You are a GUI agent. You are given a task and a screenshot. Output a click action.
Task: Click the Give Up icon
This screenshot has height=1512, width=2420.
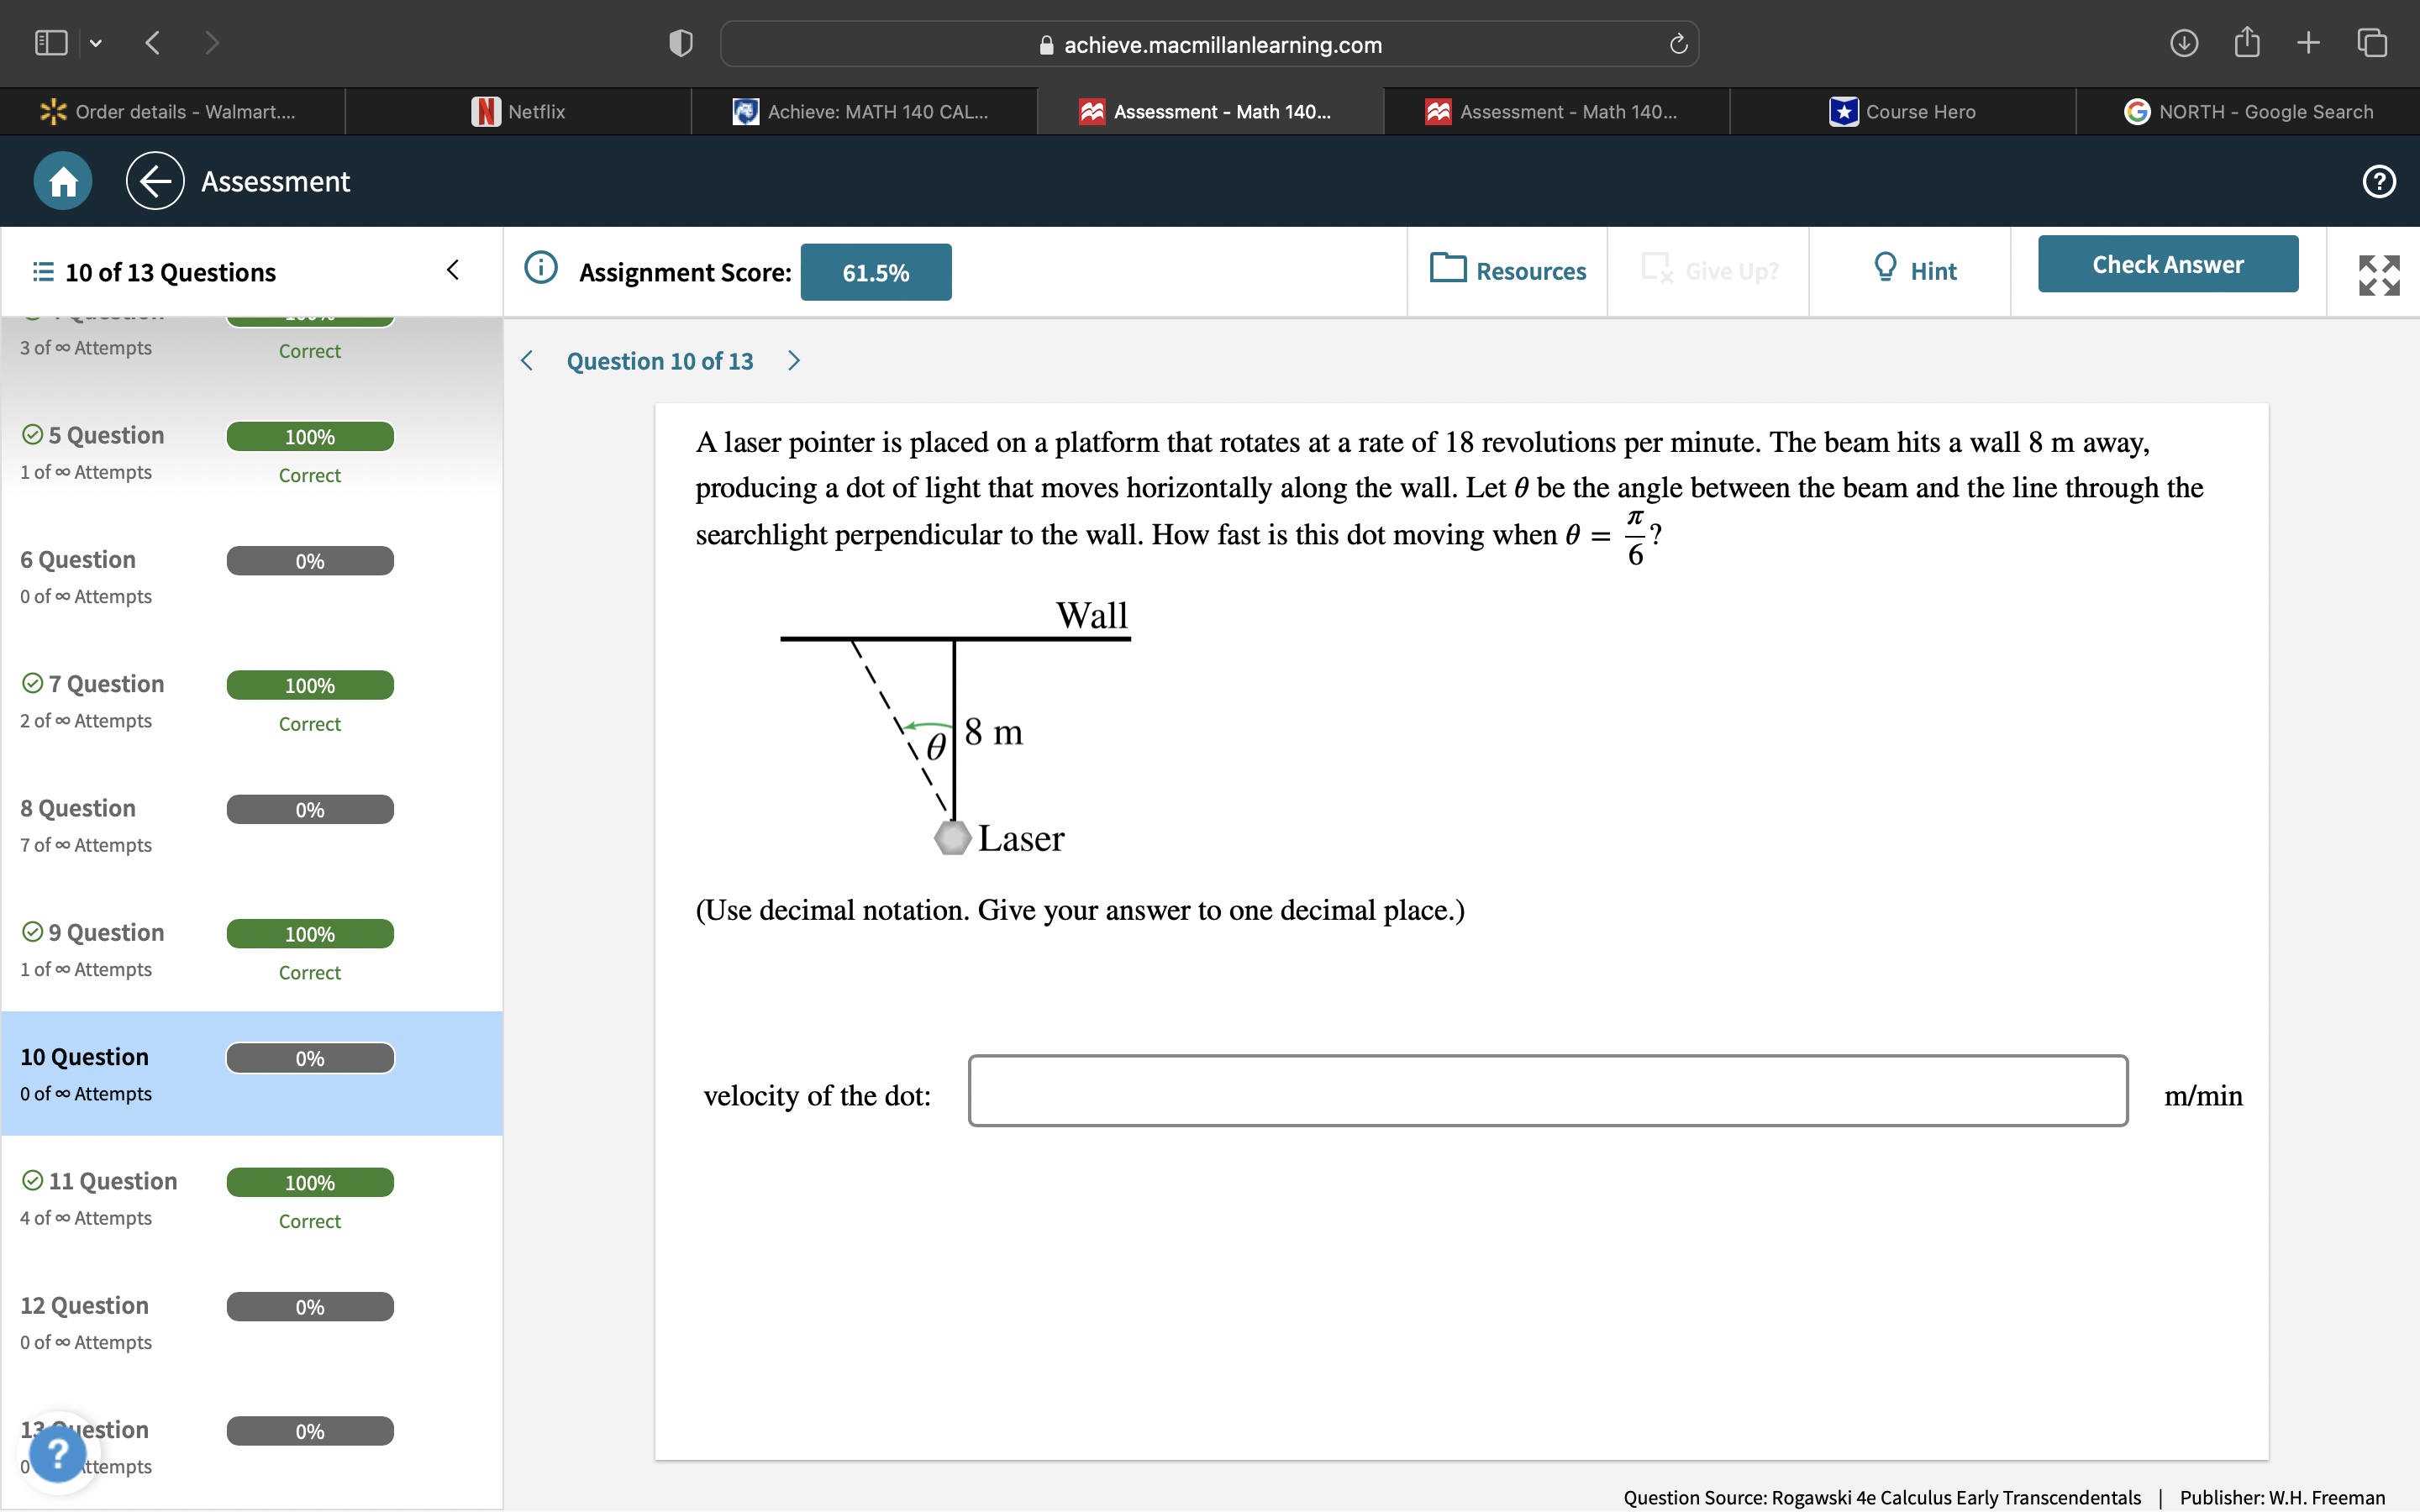[1658, 269]
